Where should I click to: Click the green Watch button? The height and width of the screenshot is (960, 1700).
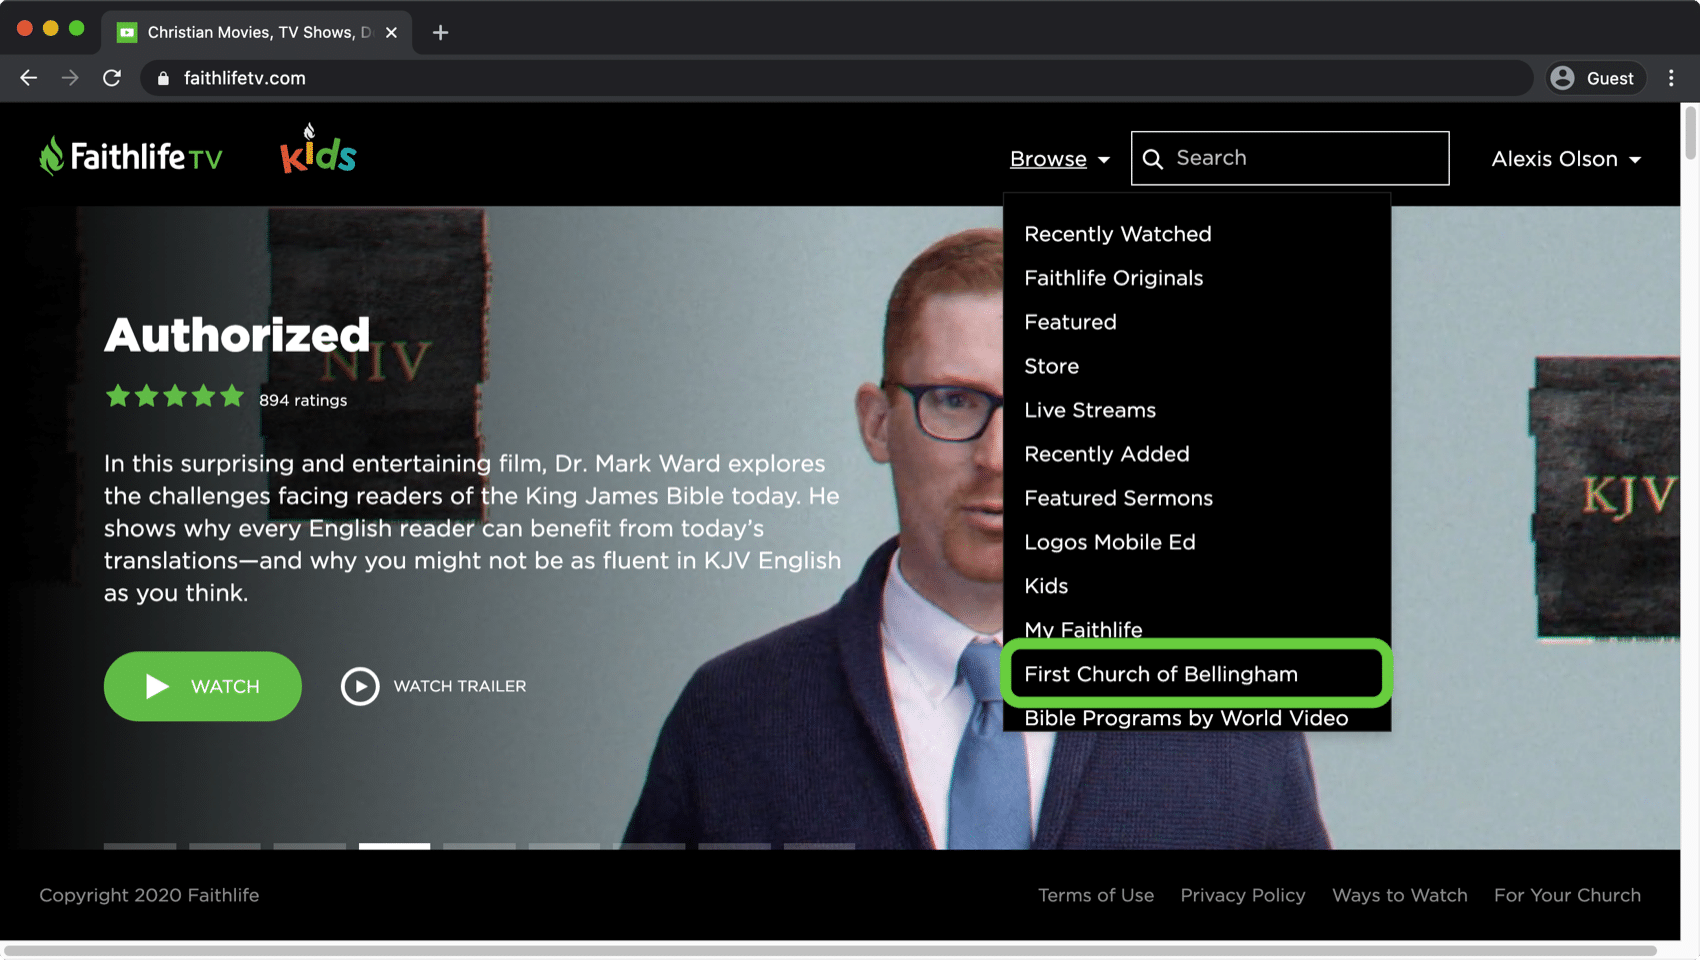202,686
